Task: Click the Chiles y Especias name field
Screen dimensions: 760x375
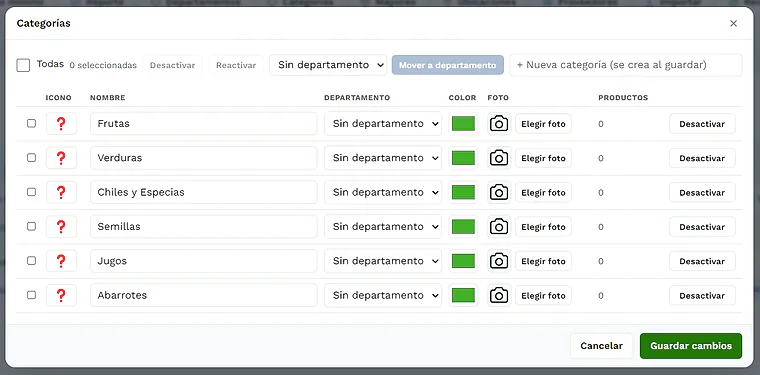Action: (x=204, y=192)
